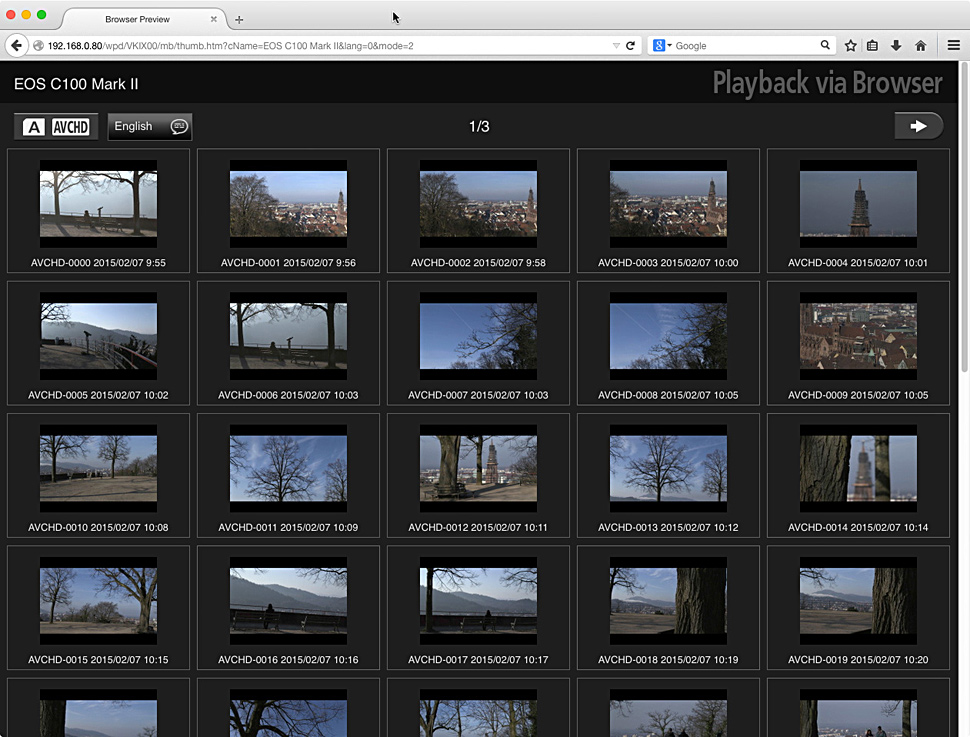Image resolution: width=970 pixels, height=737 pixels.
Task: Open the bookmarks list icon
Action: (x=873, y=46)
